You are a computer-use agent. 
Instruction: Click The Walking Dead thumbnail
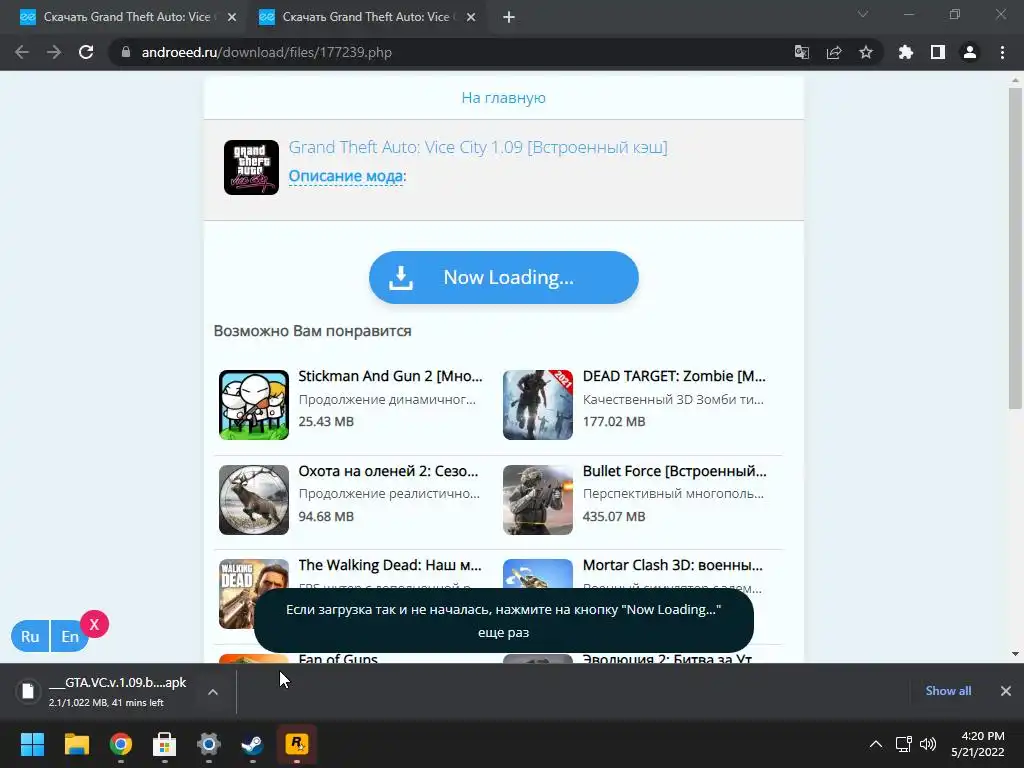pyautogui.click(x=254, y=594)
